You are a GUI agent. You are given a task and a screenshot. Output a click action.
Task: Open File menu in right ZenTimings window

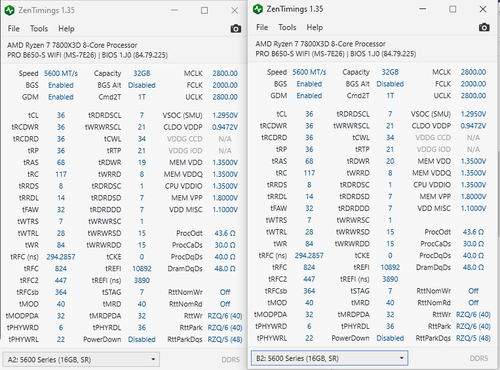pyautogui.click(x=262, y=28)
